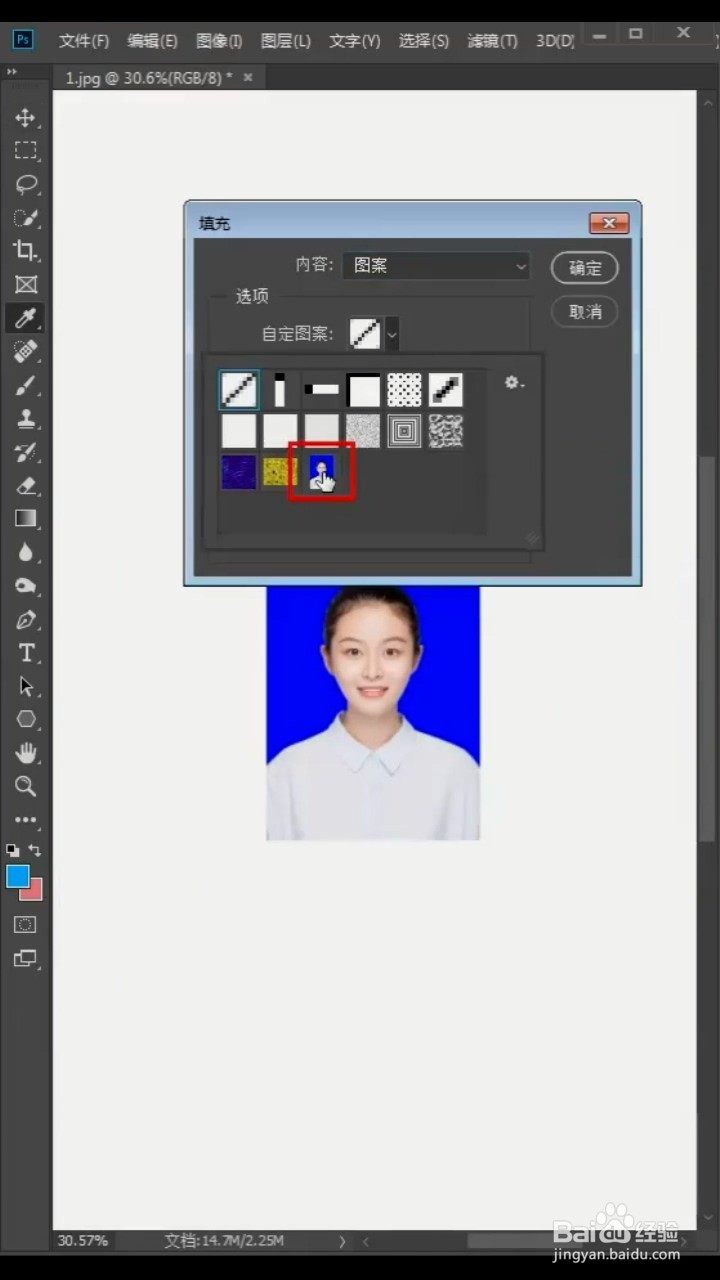This screenshot has width=720, height=1280.
Task: Close the 1.jpg document tab
Action: click(248, 77)
